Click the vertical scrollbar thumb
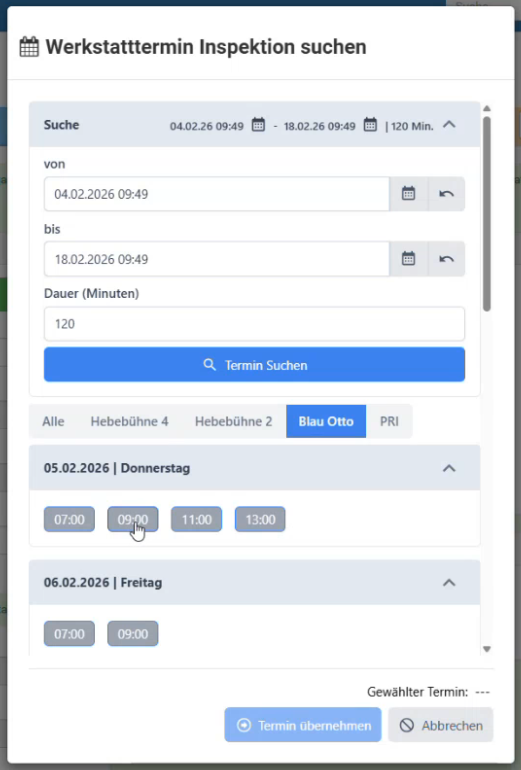 pyautogui.click(x=487, y=214)
